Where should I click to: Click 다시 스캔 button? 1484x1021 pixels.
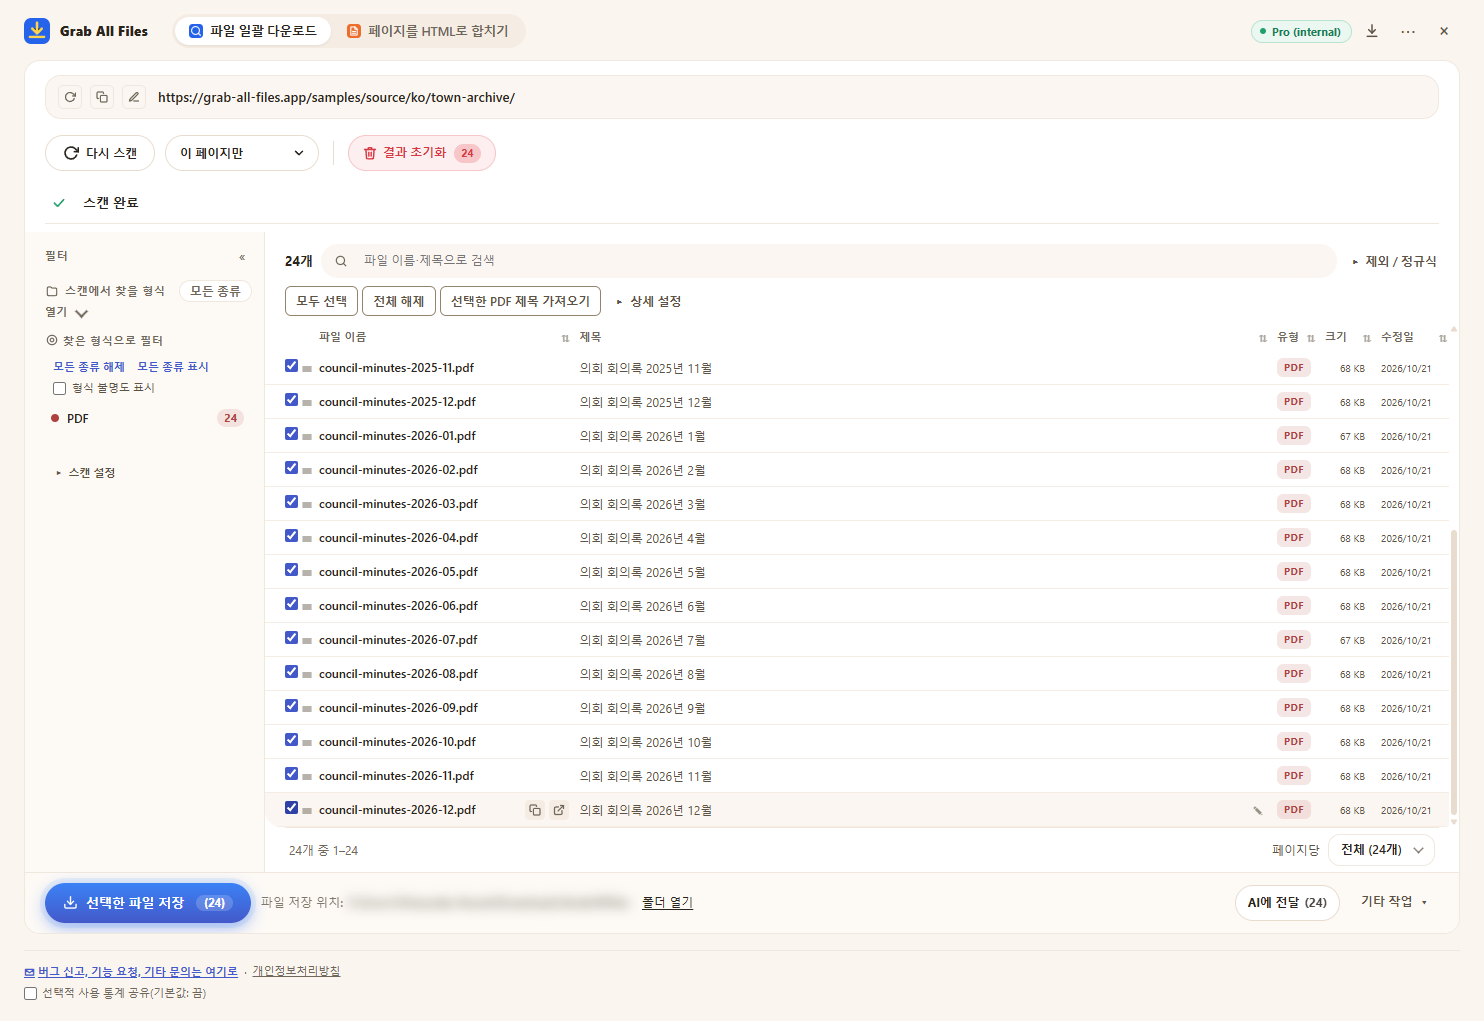(x=100, y=153)
